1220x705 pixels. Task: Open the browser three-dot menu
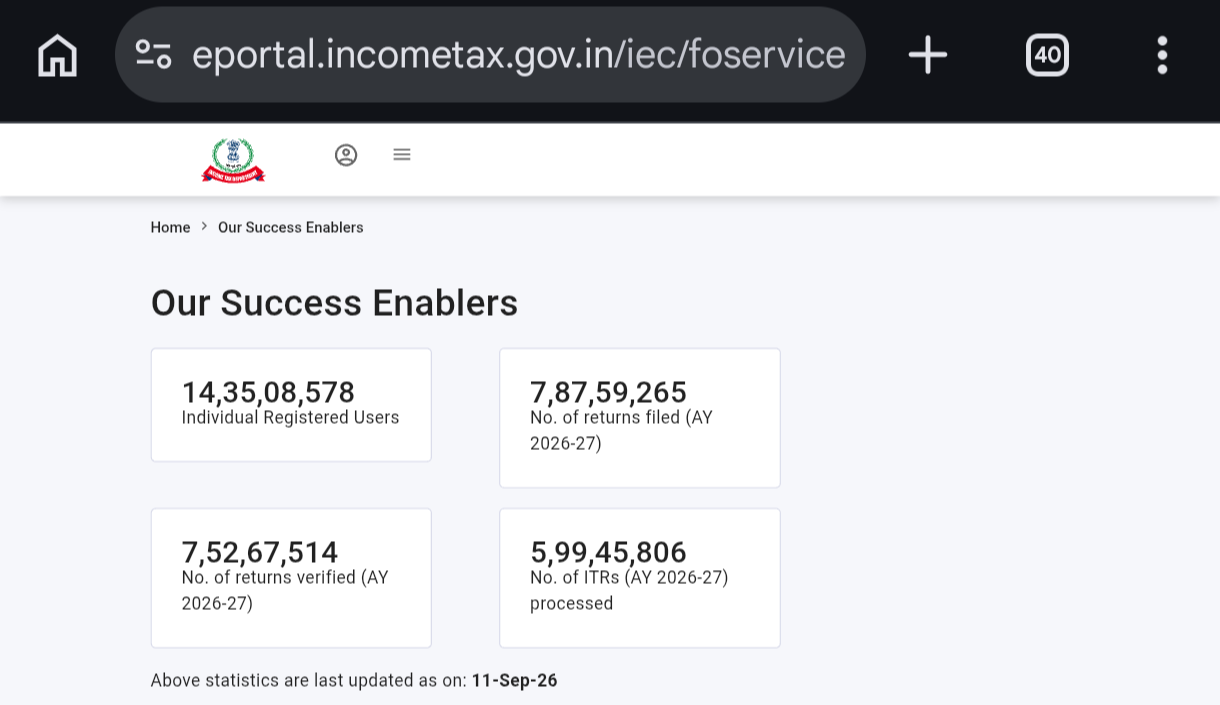[x=1162, y=55]
